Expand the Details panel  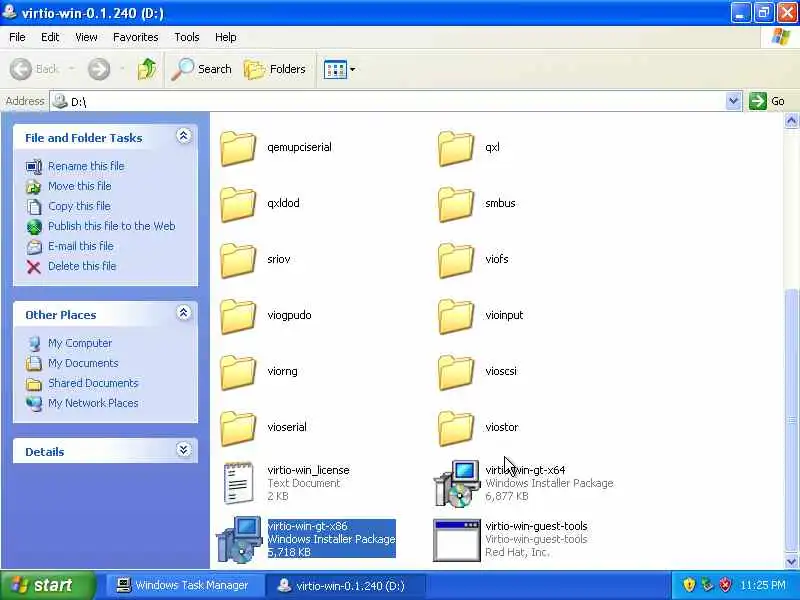pyautogui.click(x=184, y=449)
